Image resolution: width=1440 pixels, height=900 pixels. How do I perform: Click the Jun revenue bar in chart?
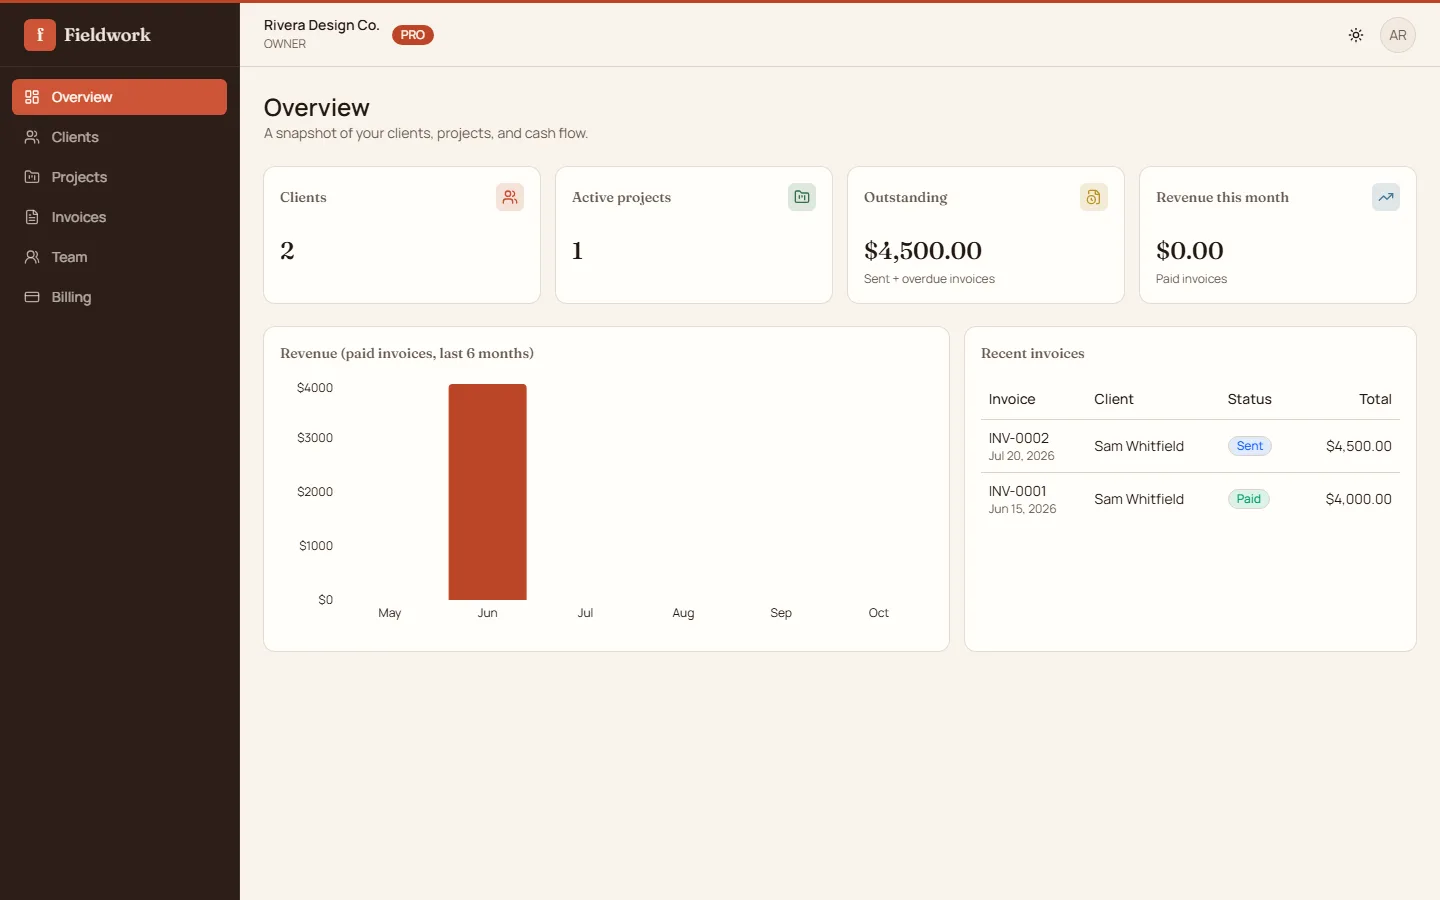click(488, 492)
